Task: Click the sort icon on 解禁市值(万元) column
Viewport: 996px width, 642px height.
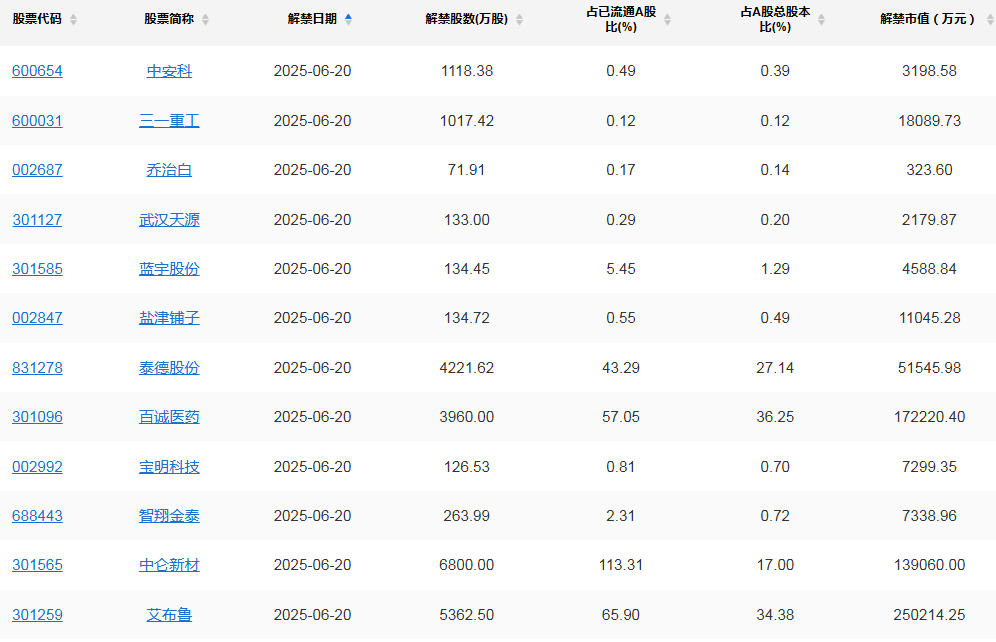Action: coord(988,19)
